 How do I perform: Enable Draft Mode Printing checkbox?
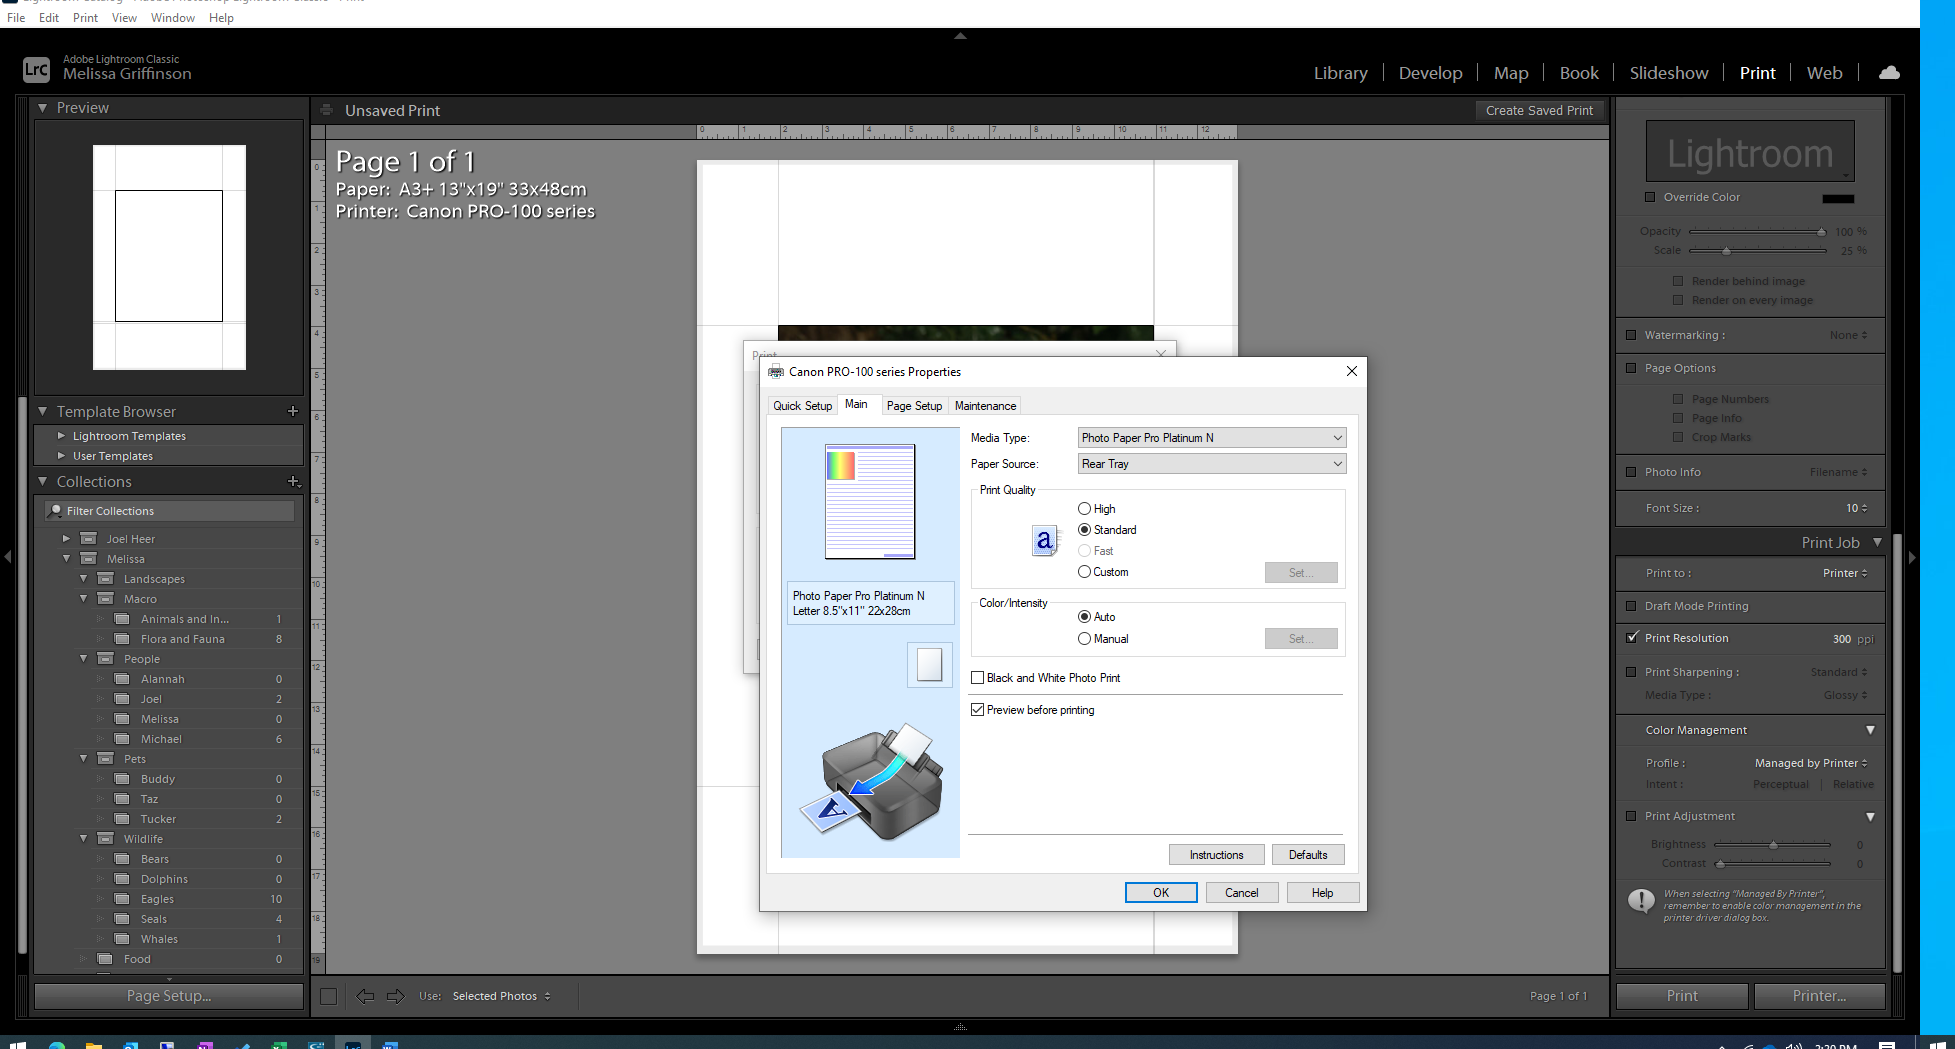pos(1632,606)
